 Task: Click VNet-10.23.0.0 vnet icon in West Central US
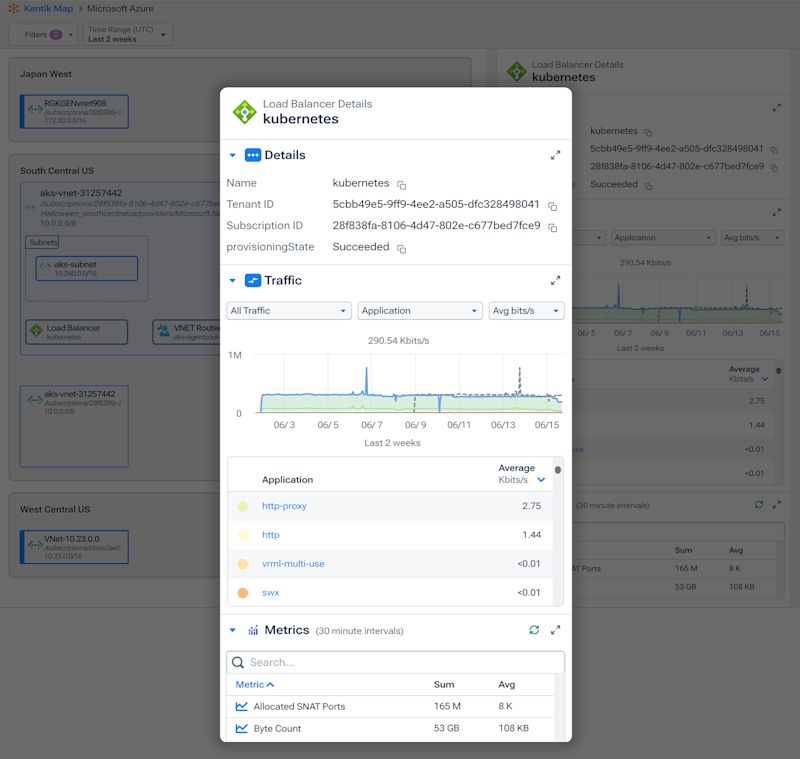(35, 545)
